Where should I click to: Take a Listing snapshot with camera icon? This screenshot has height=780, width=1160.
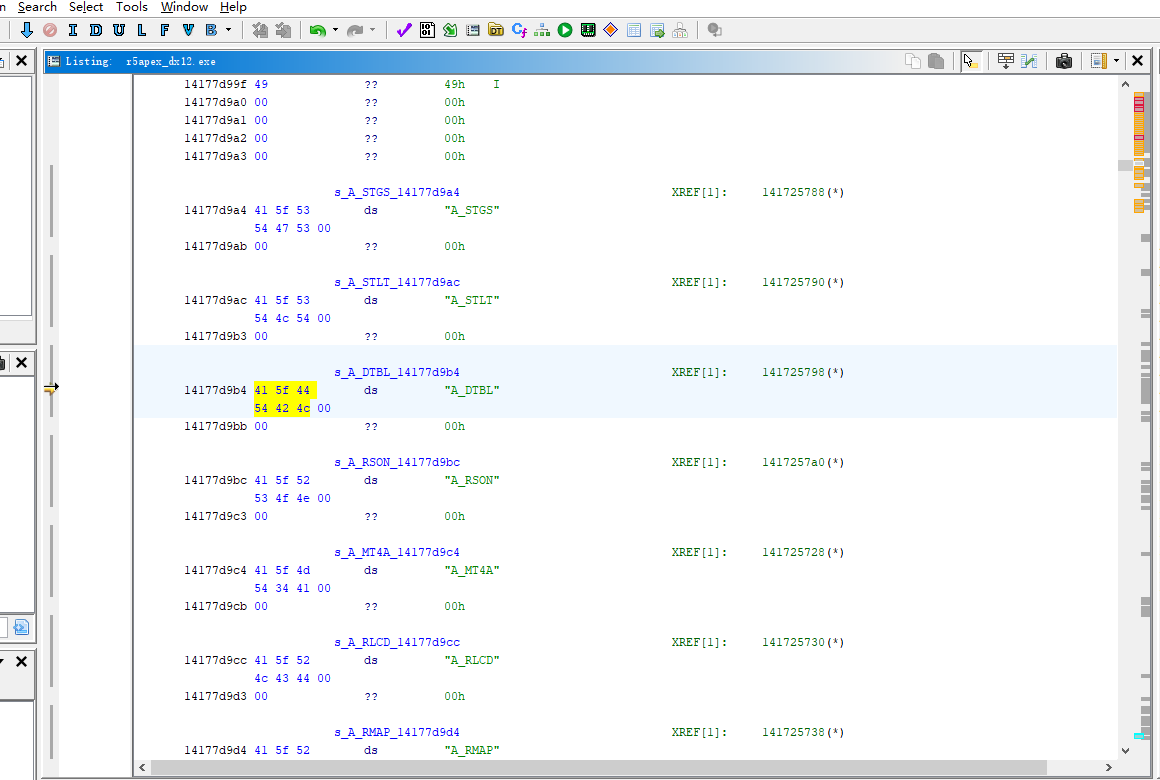coord(1064,61)
